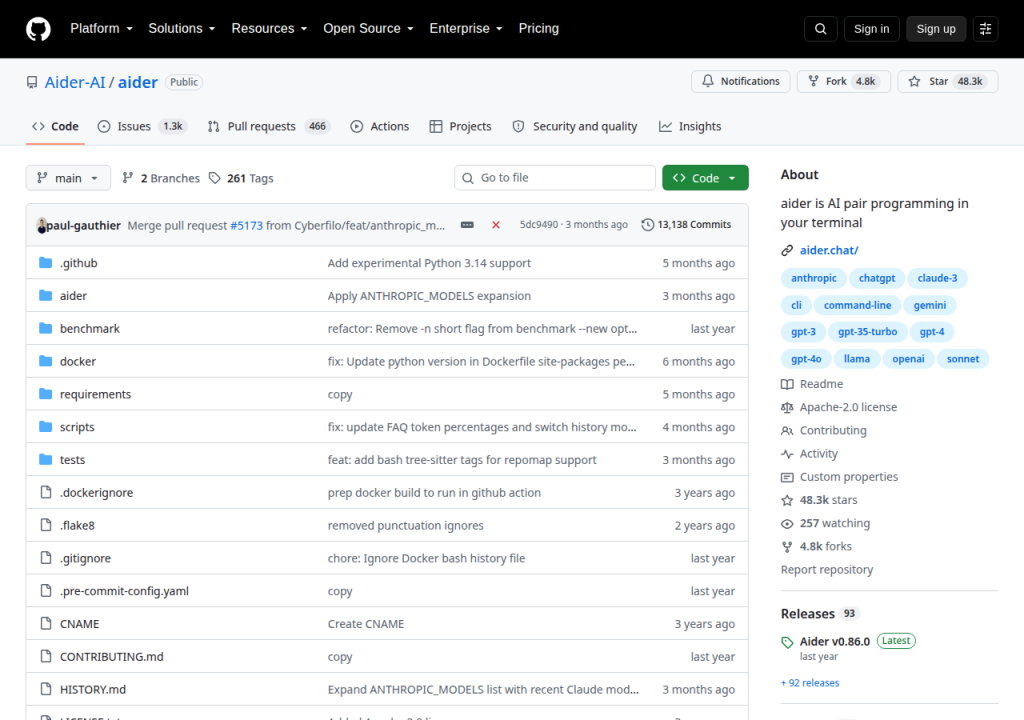The image size is (1024, 720).
Task: Open the Platform dropdown menu
Action: [x=101, y=29]
